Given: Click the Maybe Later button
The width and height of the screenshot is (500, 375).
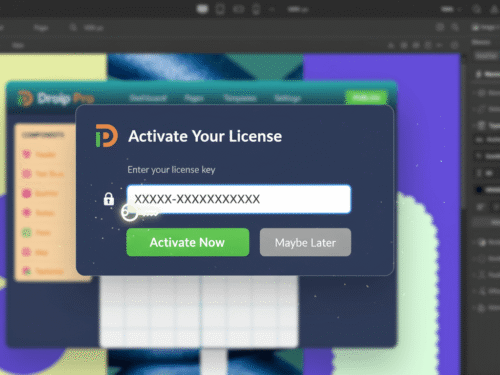Looking at the screenshot, I should [305, 242].
